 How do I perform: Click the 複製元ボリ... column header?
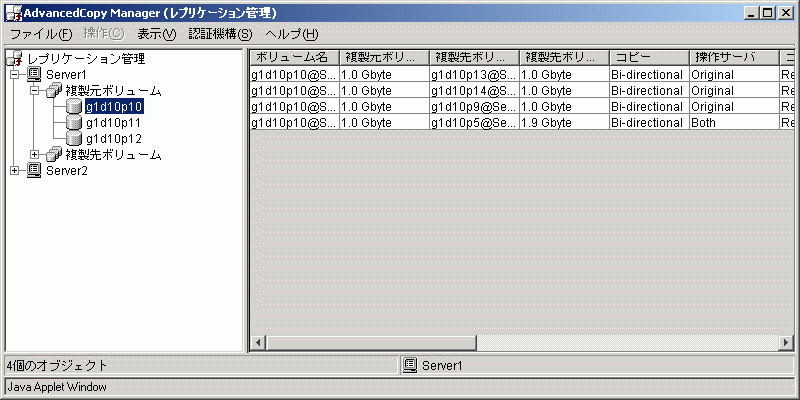point(384,57)
